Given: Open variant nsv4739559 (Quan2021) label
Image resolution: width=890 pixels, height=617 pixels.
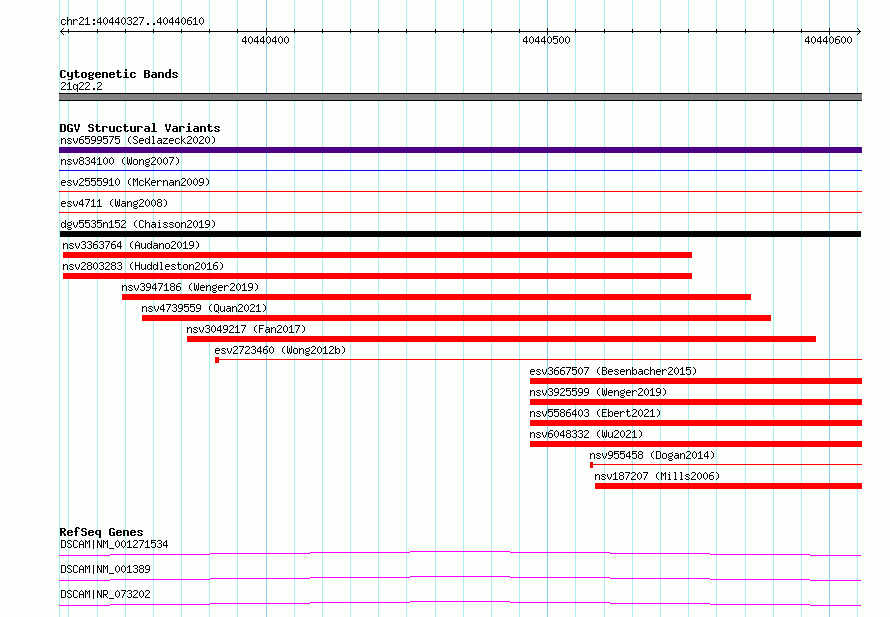Looking at the screenshot, I should [204, 308].
